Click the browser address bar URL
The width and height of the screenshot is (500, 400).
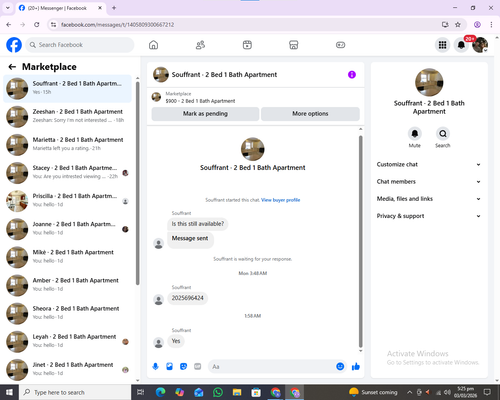(x=117, y=25)
